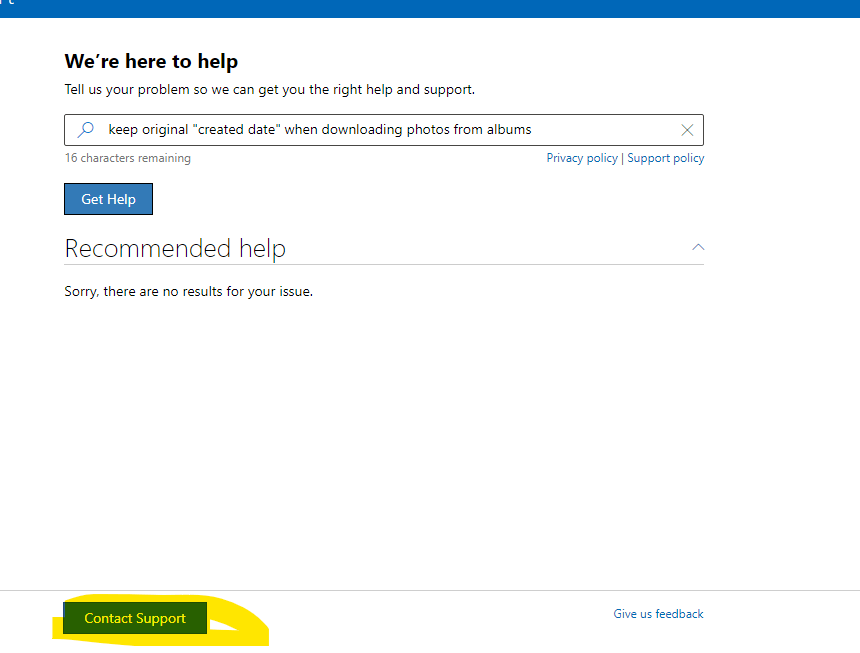
Task: Collapse the Recommended help section
Action: (698, 247)
